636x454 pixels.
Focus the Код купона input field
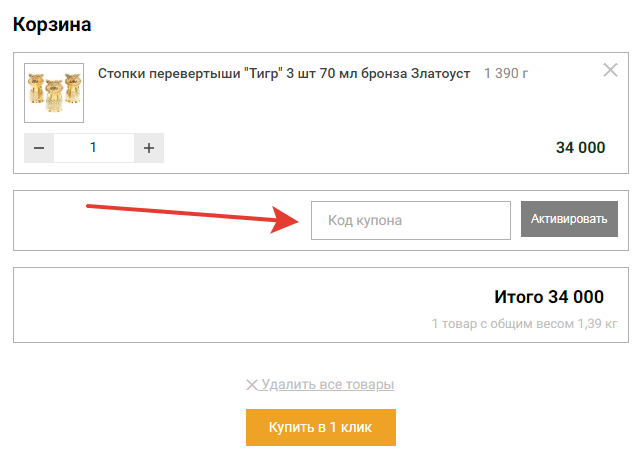410,220
